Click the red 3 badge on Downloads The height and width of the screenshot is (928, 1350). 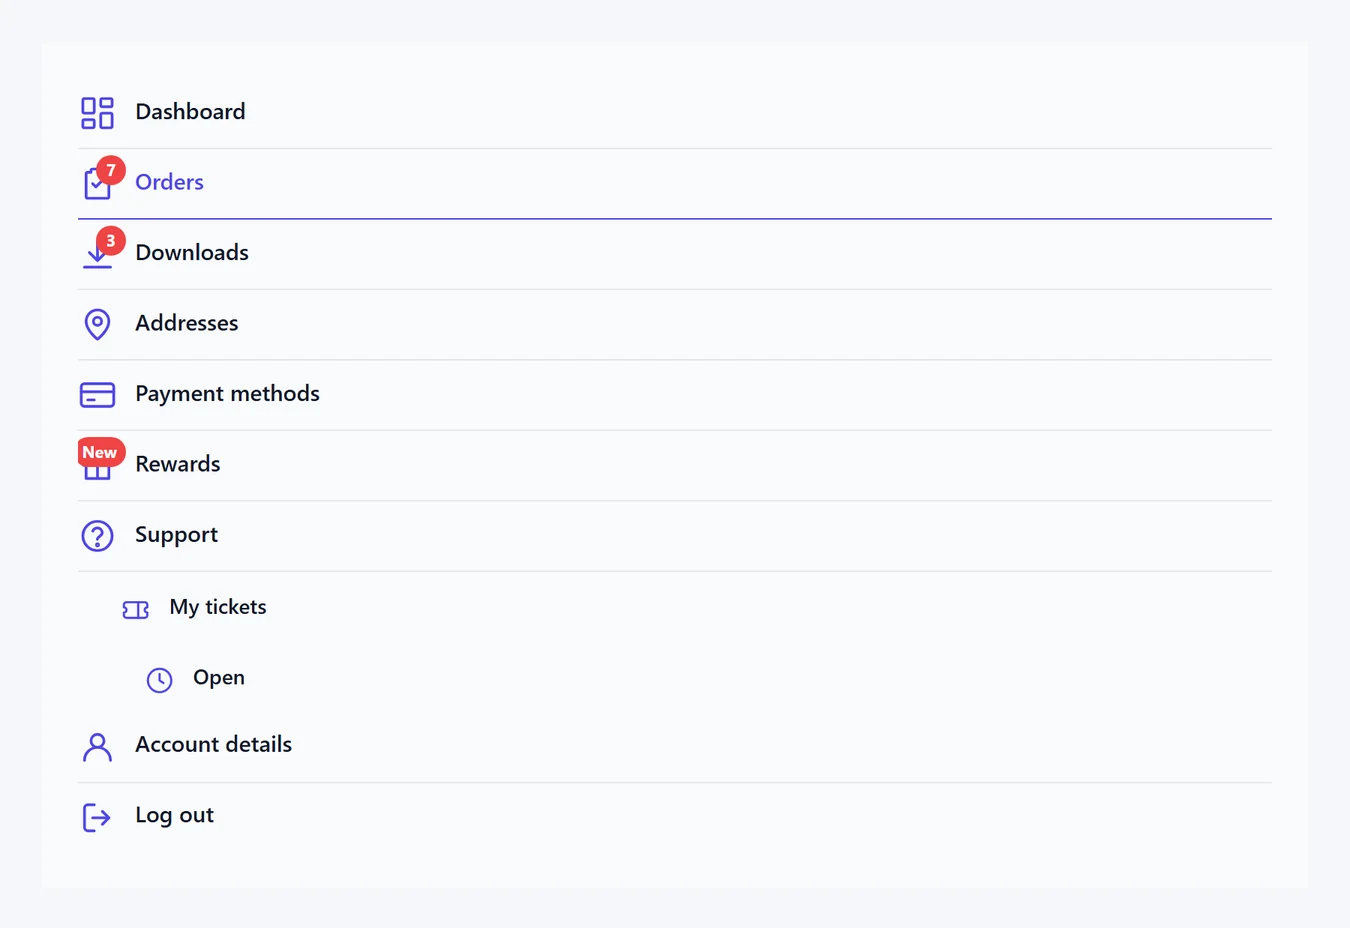[111, 241]
